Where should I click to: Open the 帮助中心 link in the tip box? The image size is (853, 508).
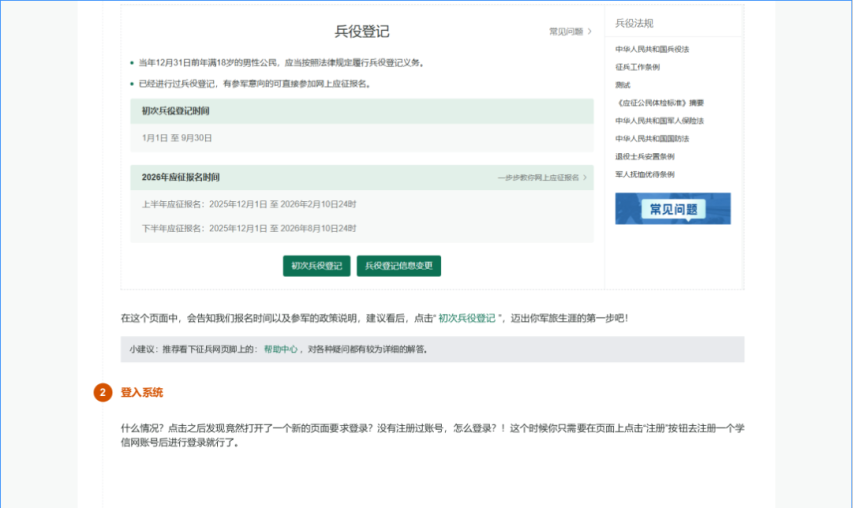point(281,349)
